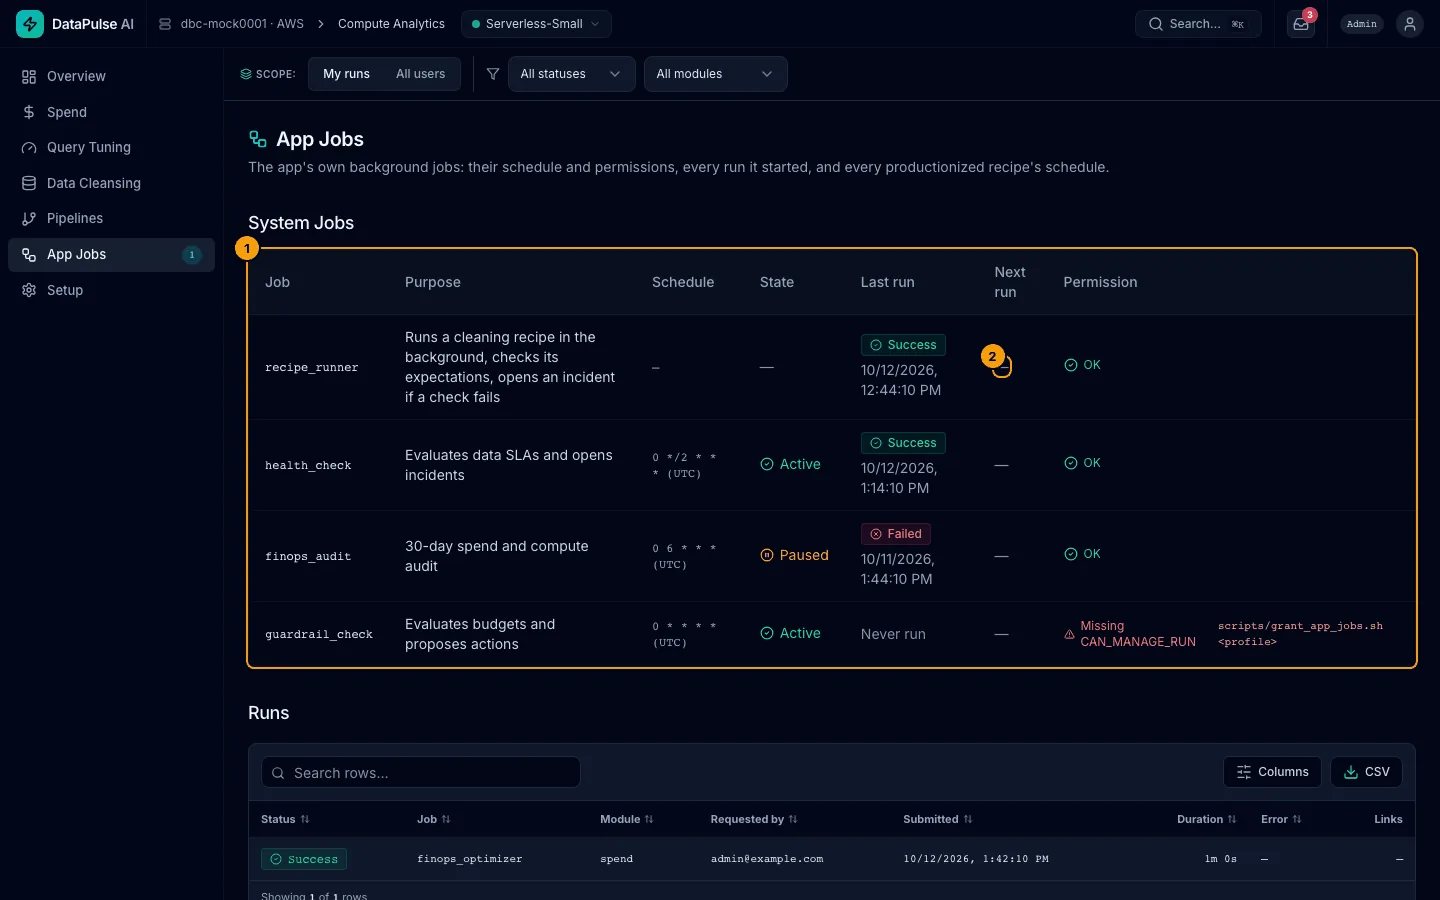The height and width of the screenshot is (900, 1440).
Task: Click the App Jobs heading icon
Action: 258,139
